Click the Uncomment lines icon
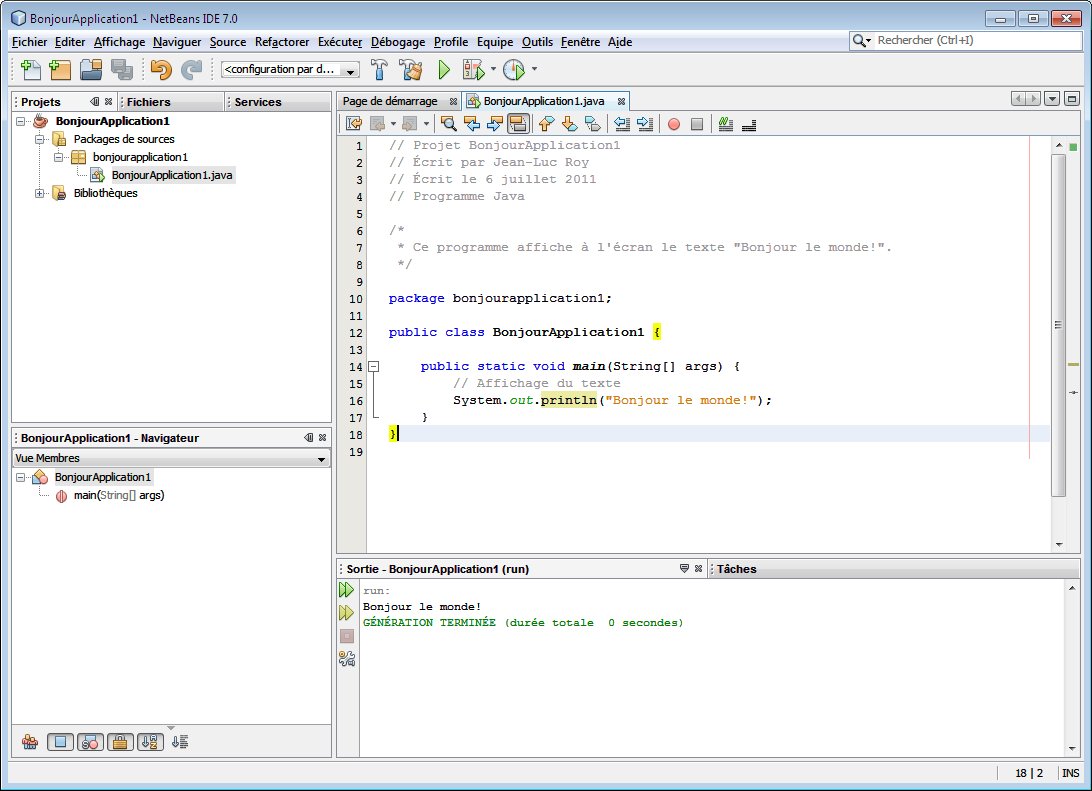The width and height of the screenshot is (1092, 791). (x=749, y=124)
